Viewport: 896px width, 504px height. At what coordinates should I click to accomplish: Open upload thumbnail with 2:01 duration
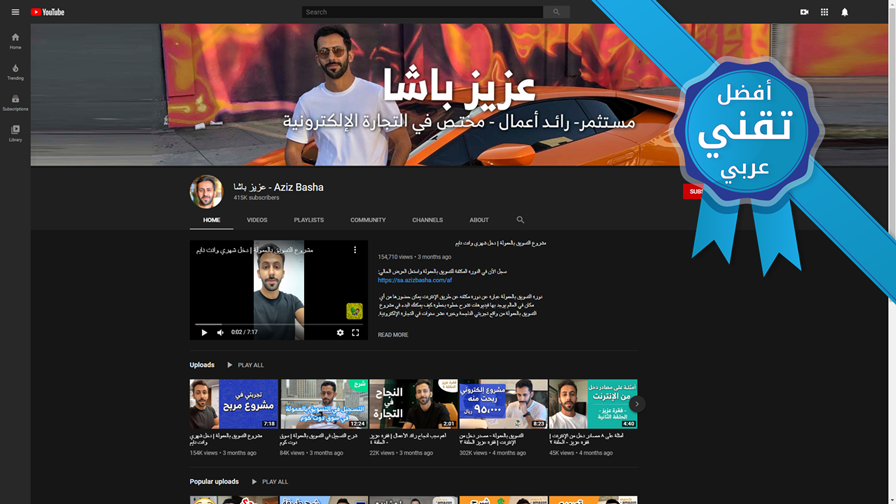tap(414, 404)
